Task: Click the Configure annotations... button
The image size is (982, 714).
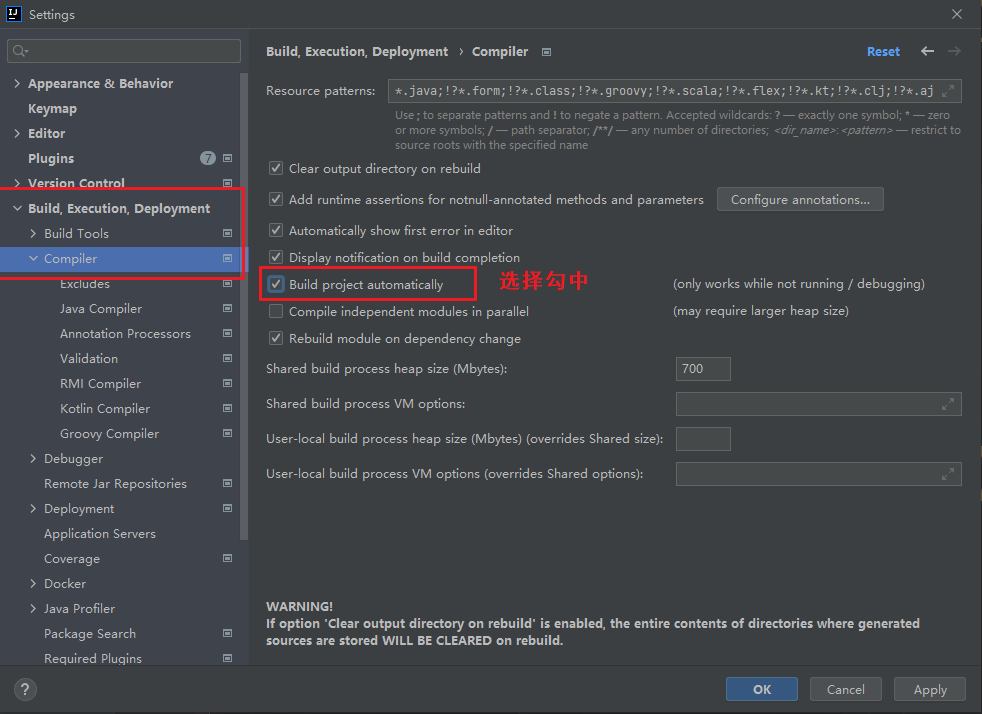Action: point(800,199)
